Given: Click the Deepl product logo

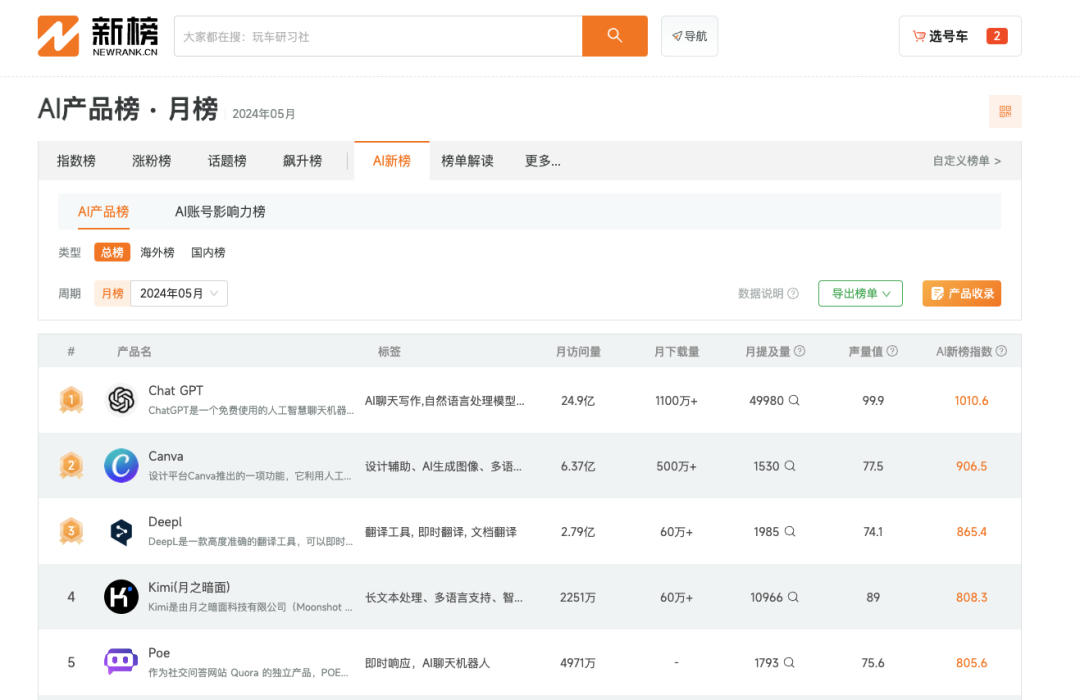Looking at the screenshot, I should pyautogui.click(x=121, y=531).
